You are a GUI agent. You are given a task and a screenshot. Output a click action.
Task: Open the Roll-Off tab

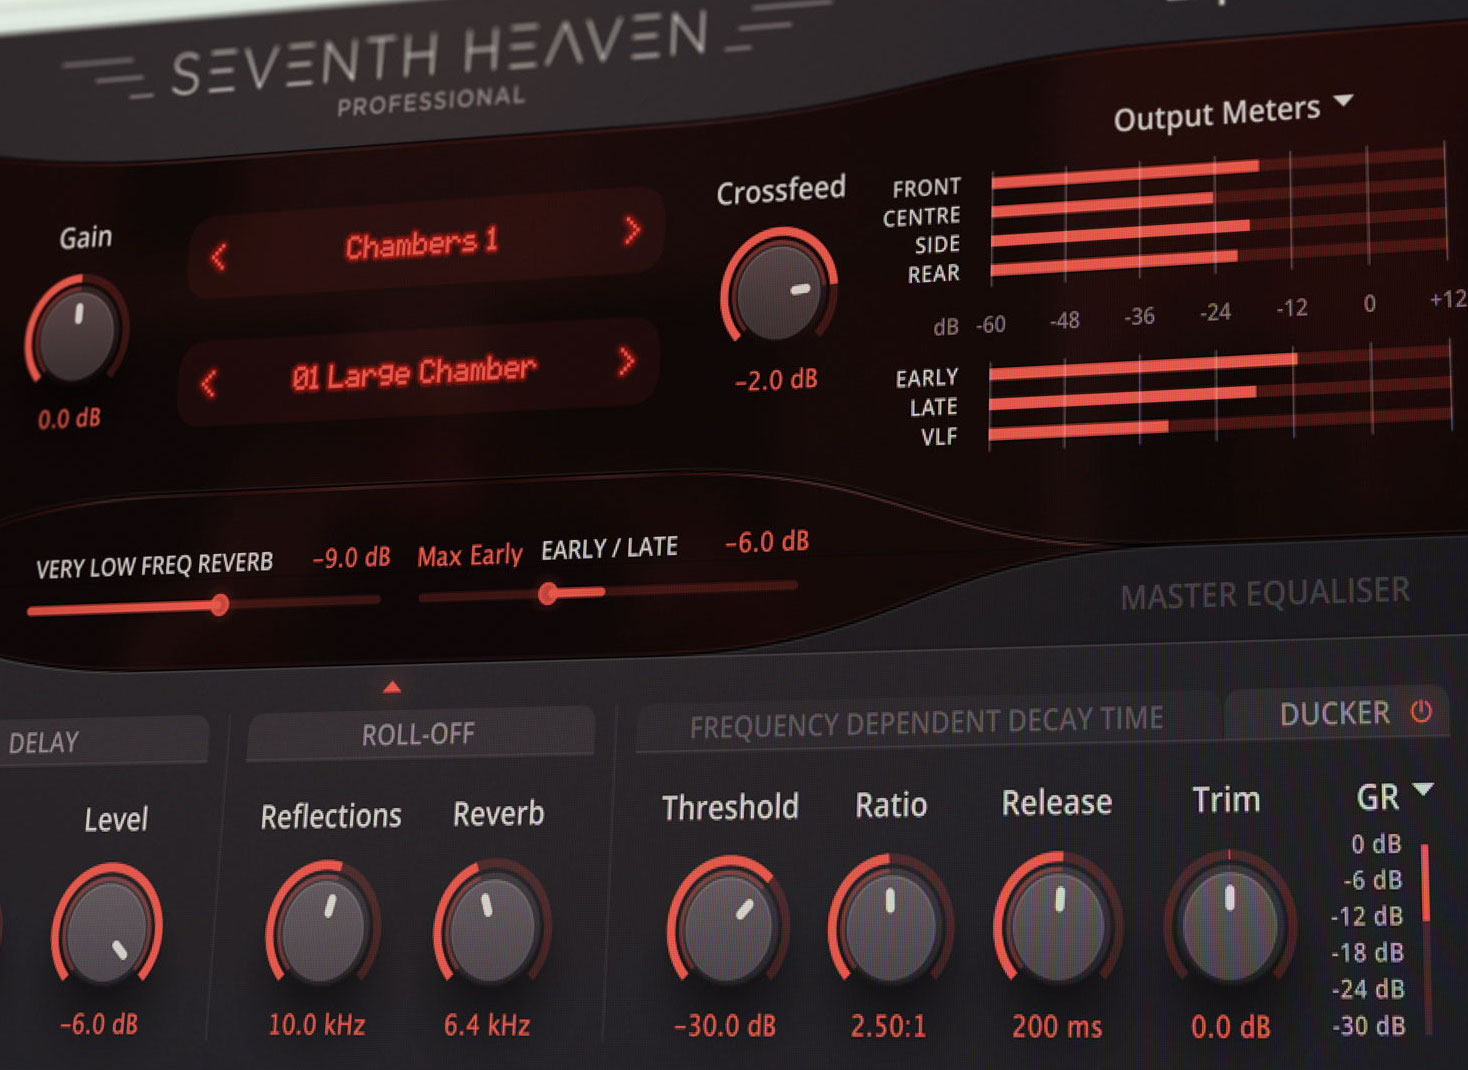418,735
